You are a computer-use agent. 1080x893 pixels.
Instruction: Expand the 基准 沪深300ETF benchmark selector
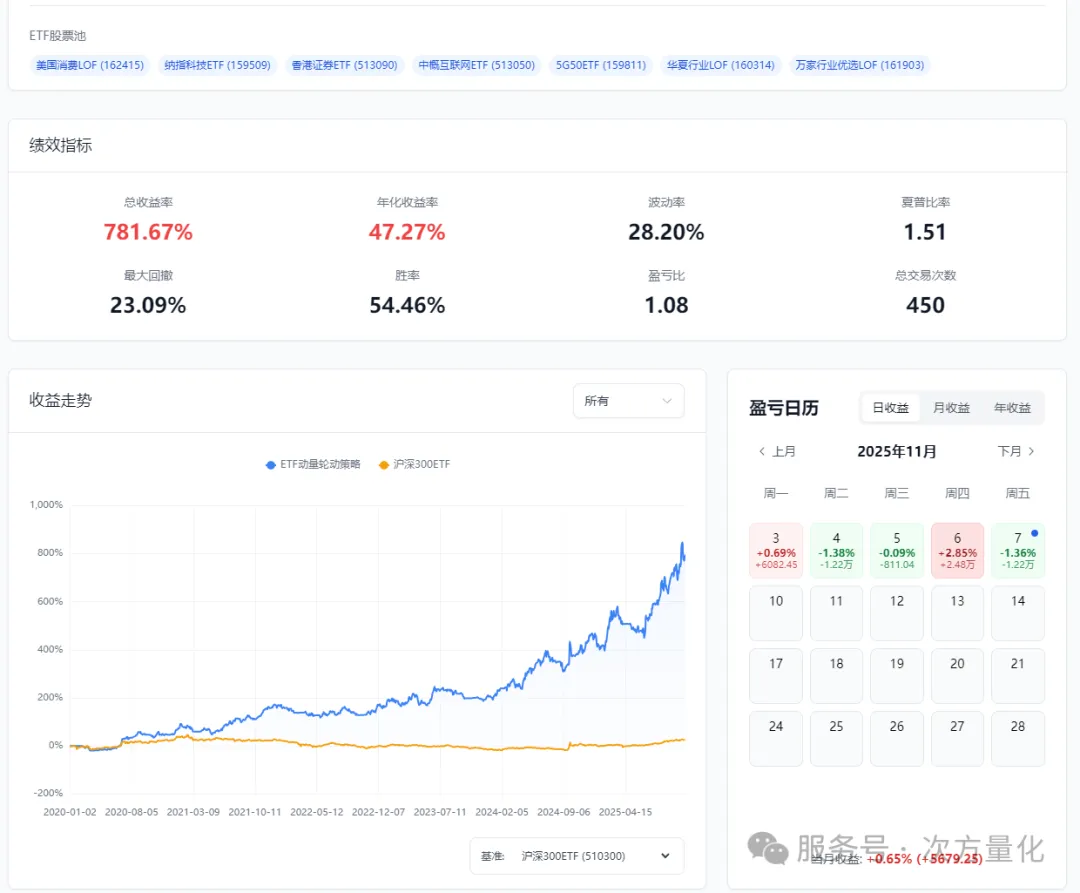[577, 856]
